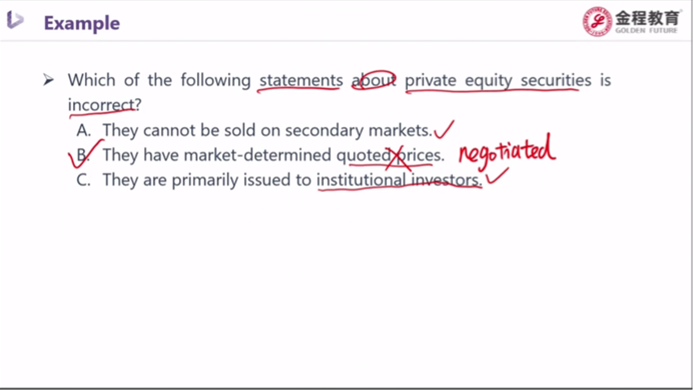Click the Chinese text 金程教育 in logo
The width and height of the screenshot is (693, 390).
click(647, 18)
